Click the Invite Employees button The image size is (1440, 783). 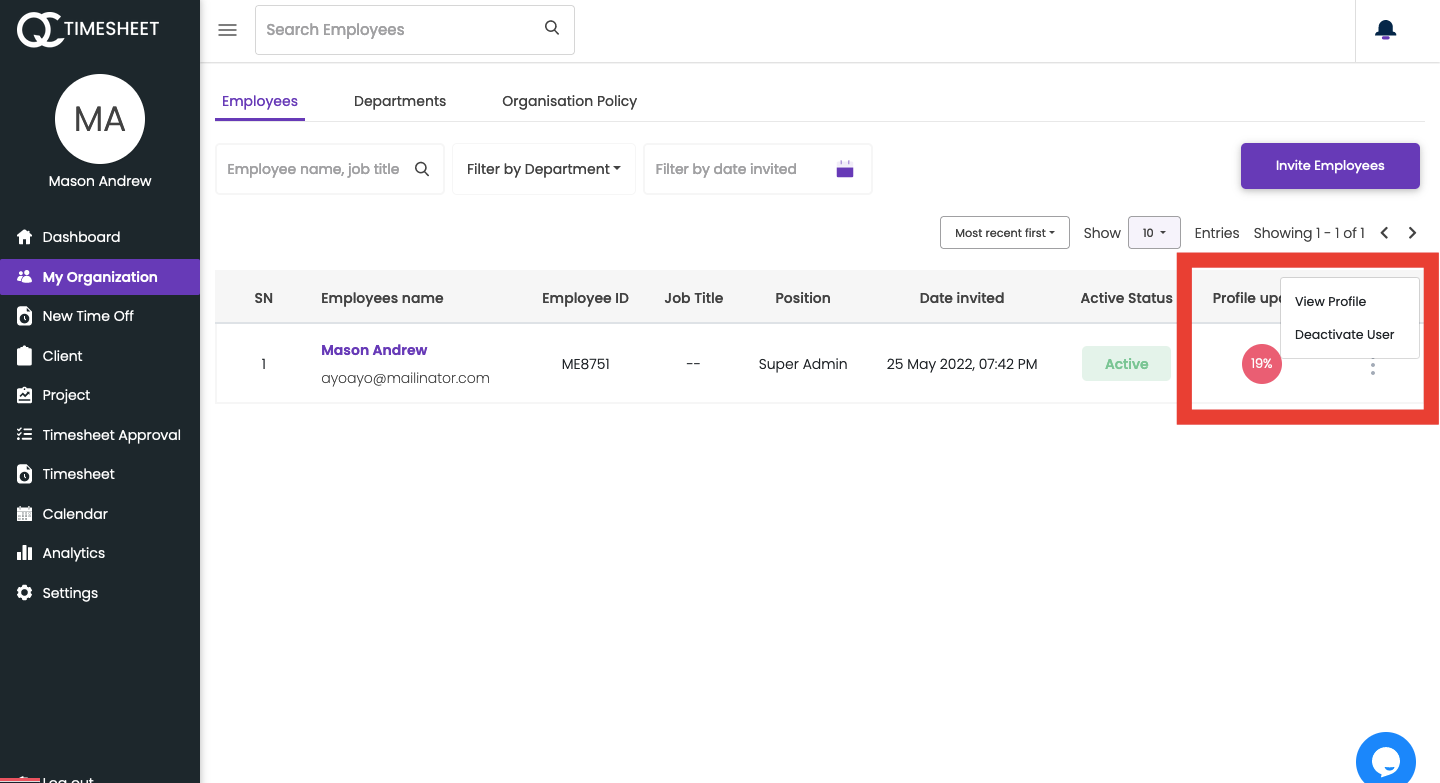(x=1330, y=165)
